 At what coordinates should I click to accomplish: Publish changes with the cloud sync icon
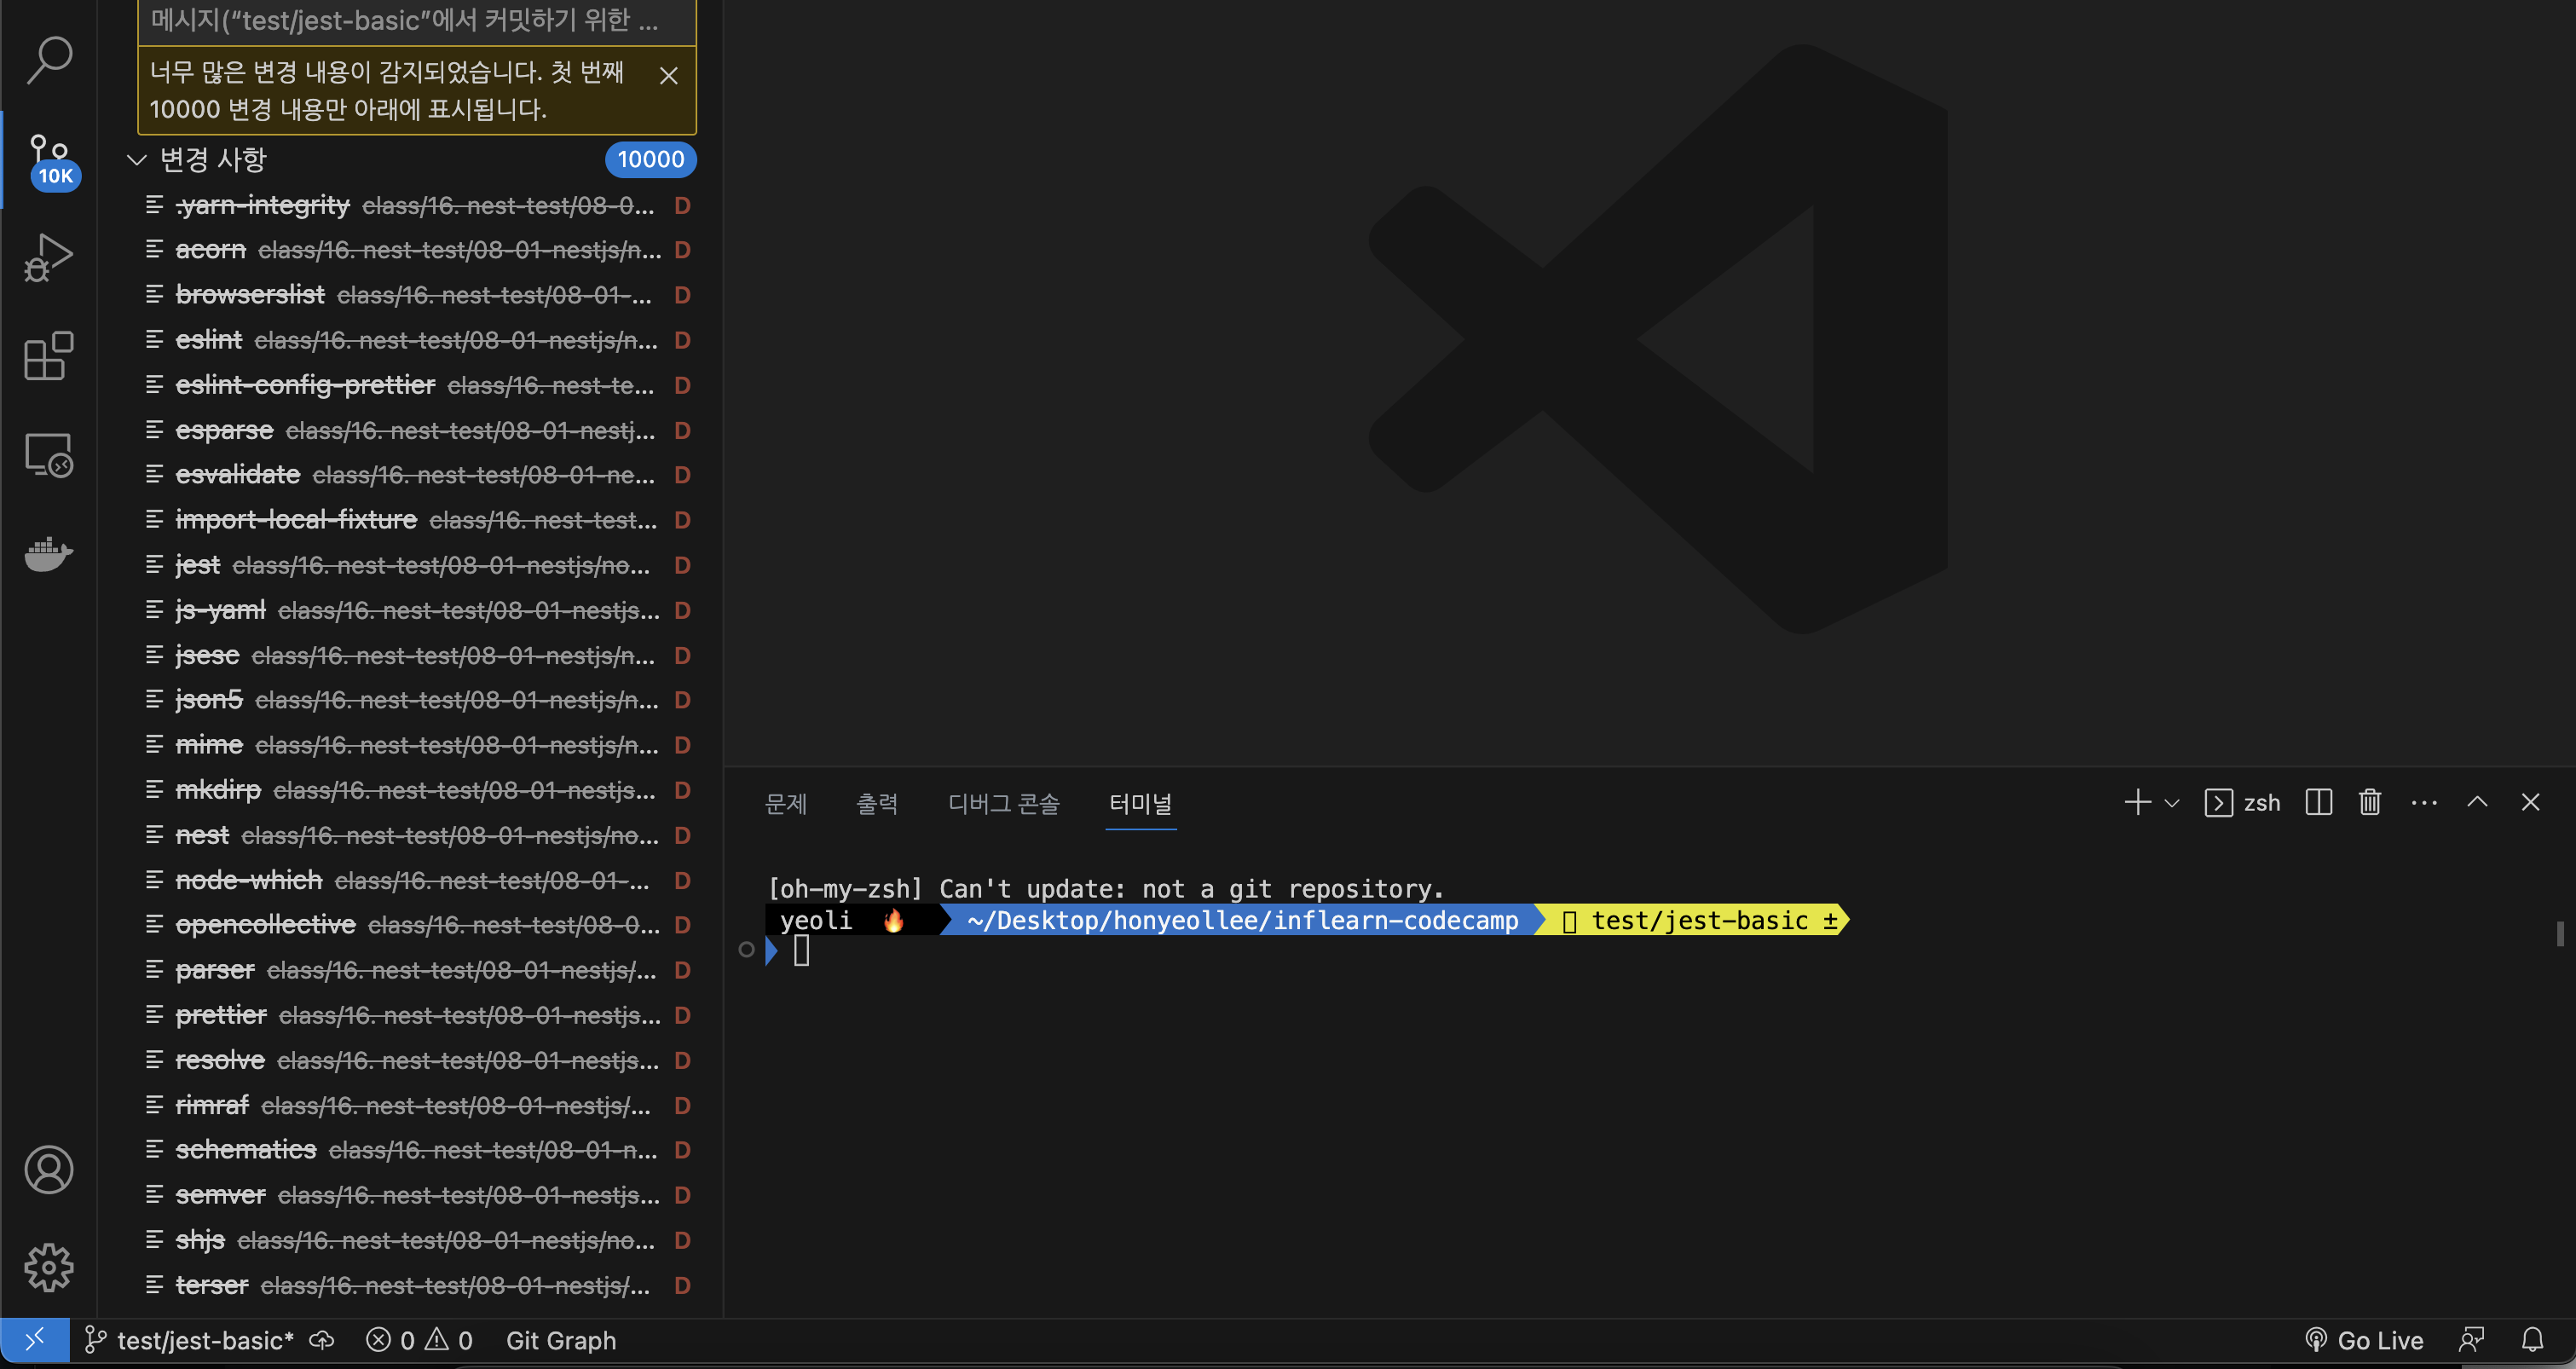[x=322, y=1340]
